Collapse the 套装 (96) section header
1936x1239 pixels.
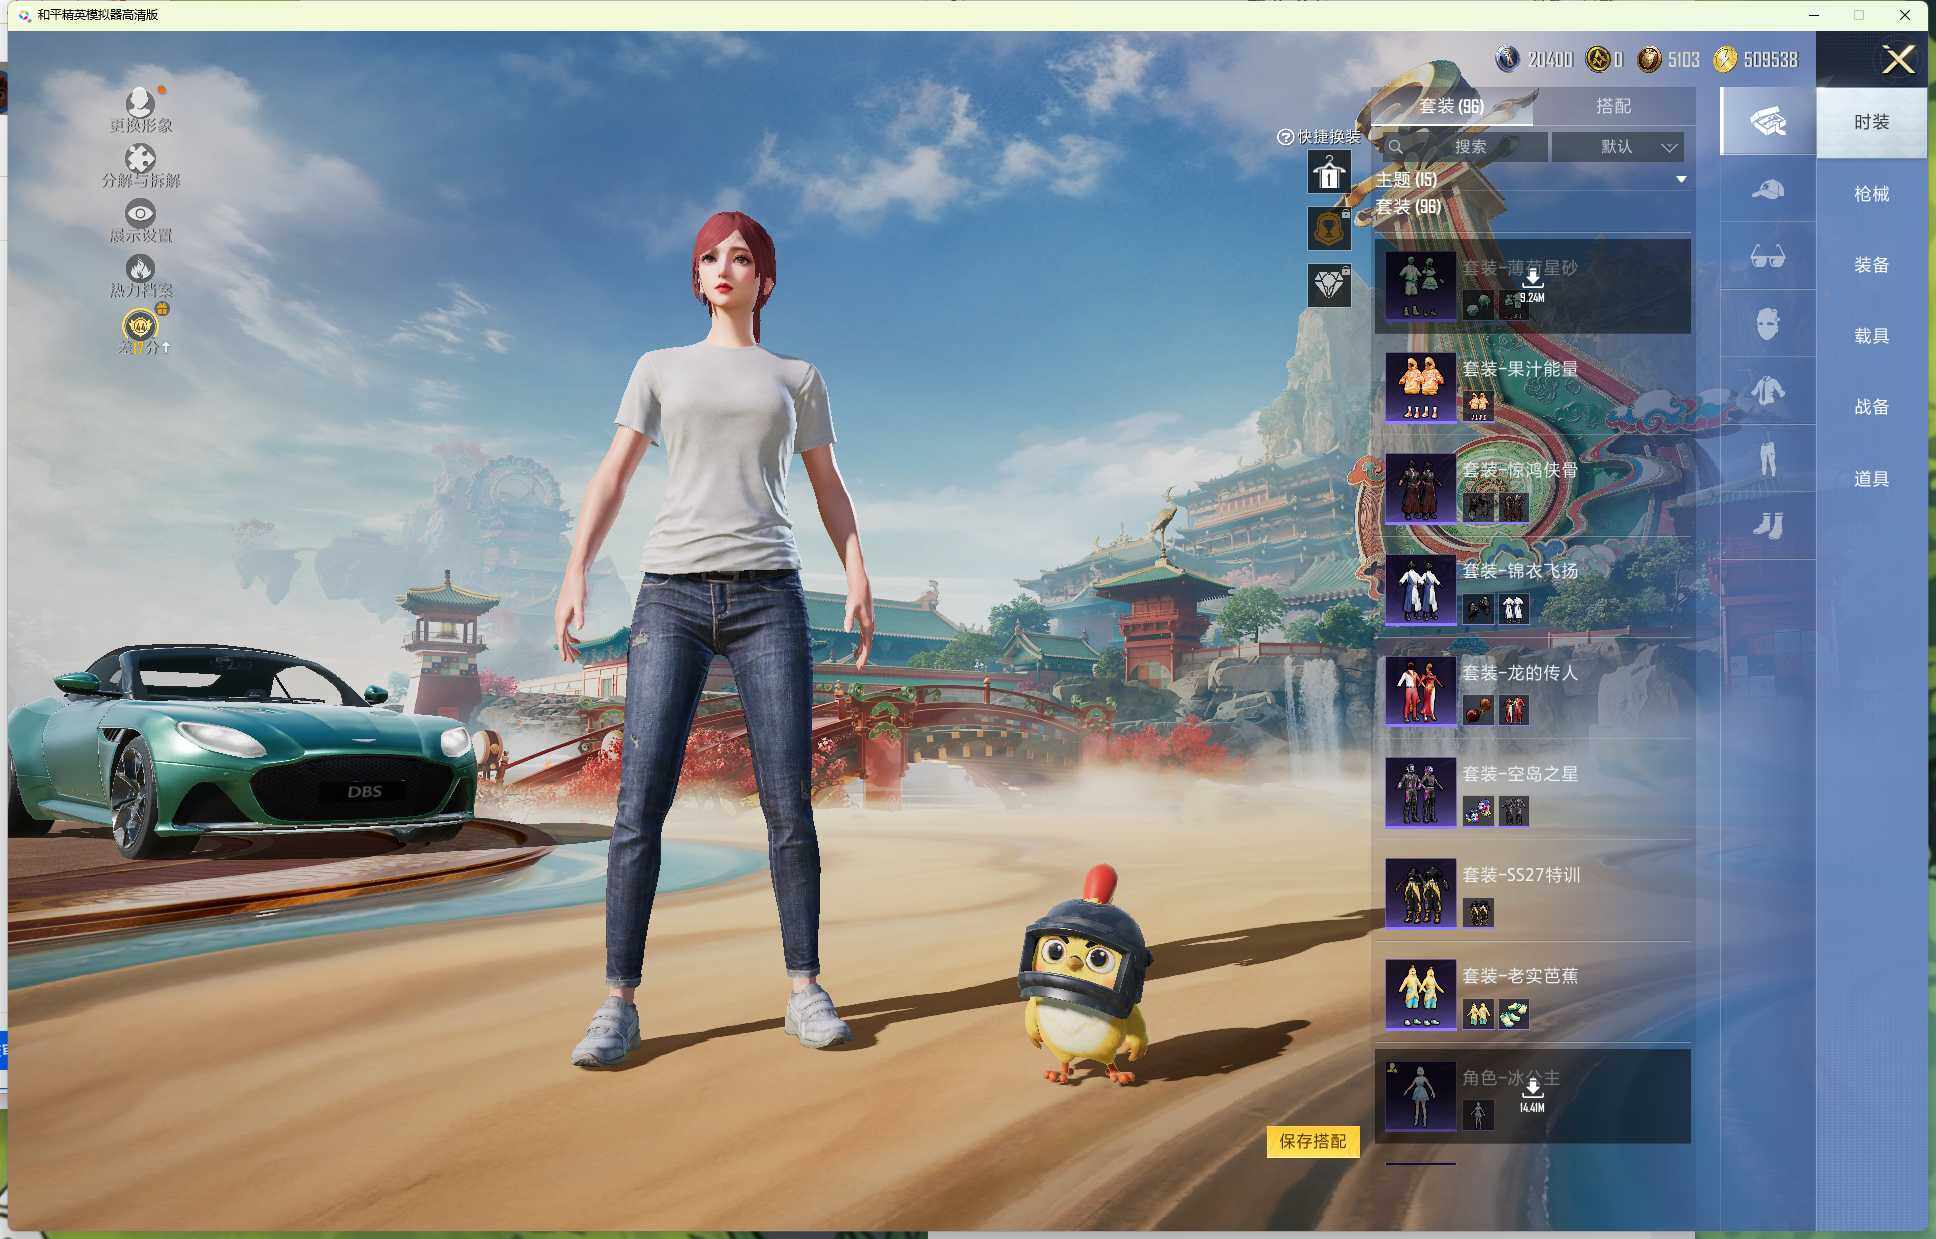tap(1408, 207)
